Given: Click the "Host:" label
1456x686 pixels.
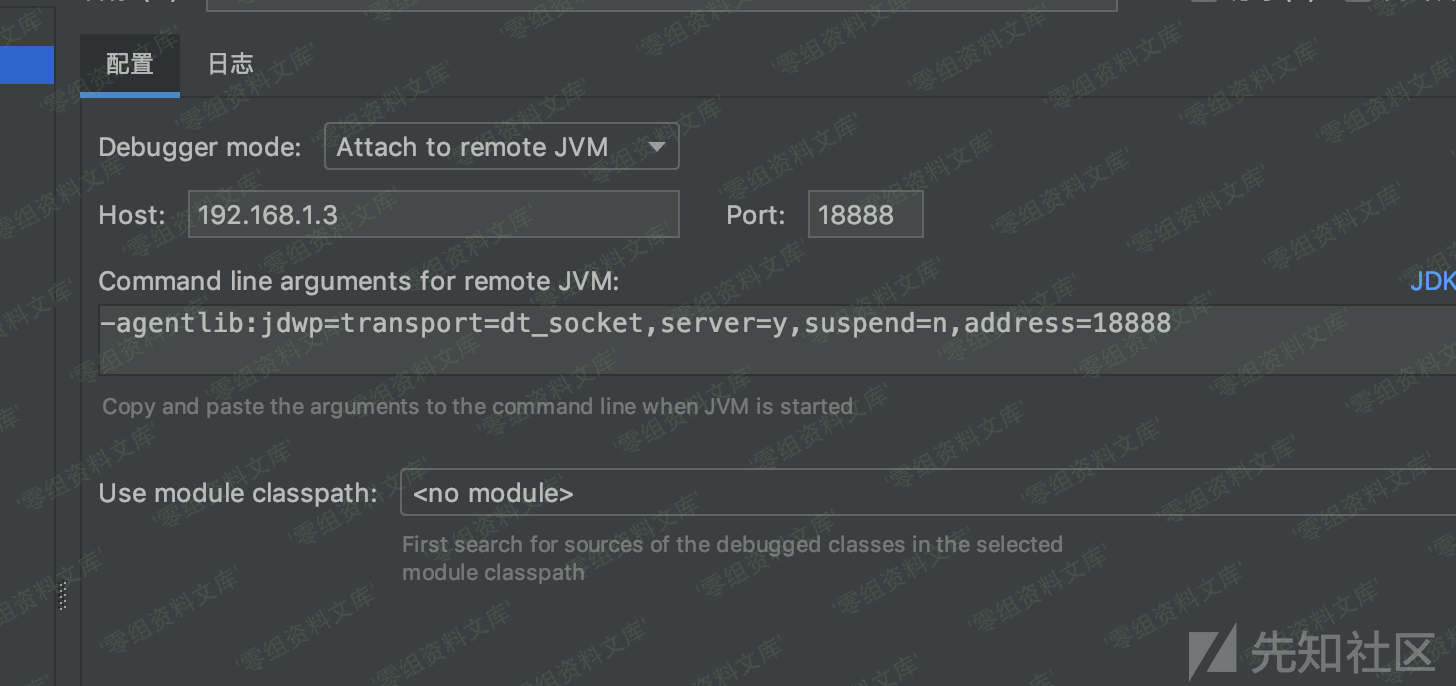Looking at the screenshot, I should pyautogui.click(x=131, y=215).
